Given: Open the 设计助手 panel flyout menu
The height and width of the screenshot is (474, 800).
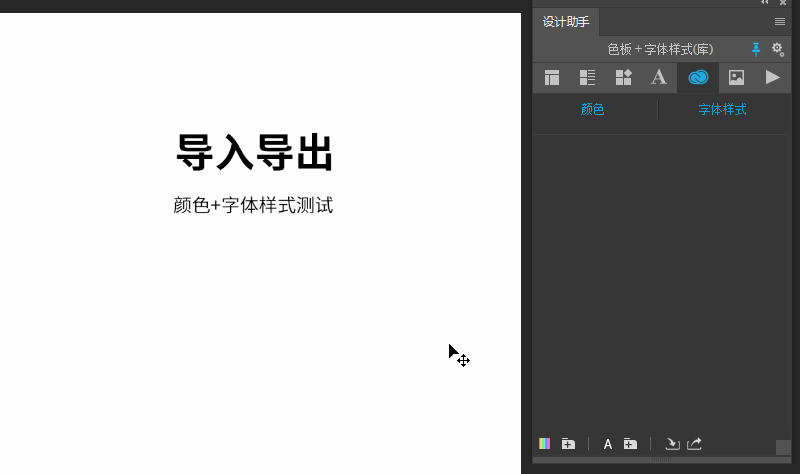Looking at the screenshot, I should [780, 21].
